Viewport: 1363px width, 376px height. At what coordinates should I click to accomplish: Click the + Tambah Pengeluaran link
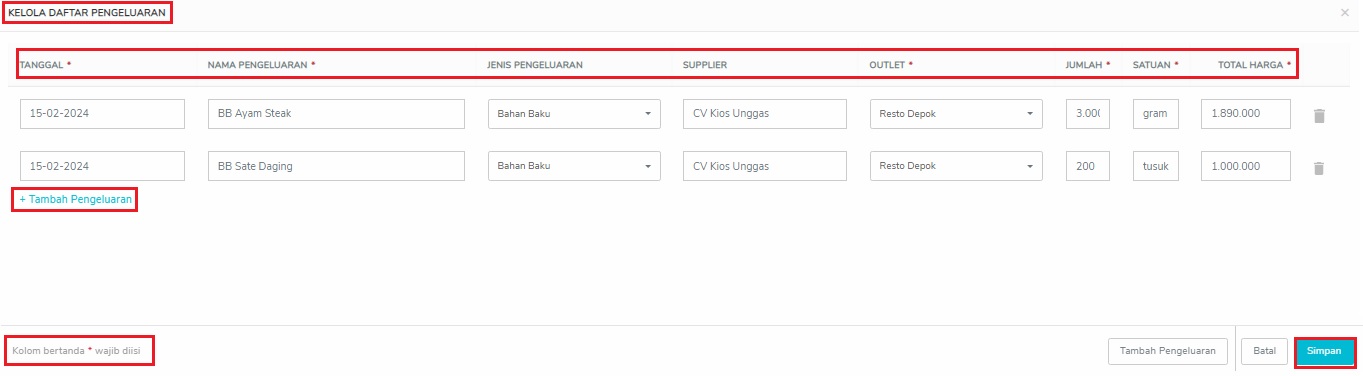tap(75, 200)
